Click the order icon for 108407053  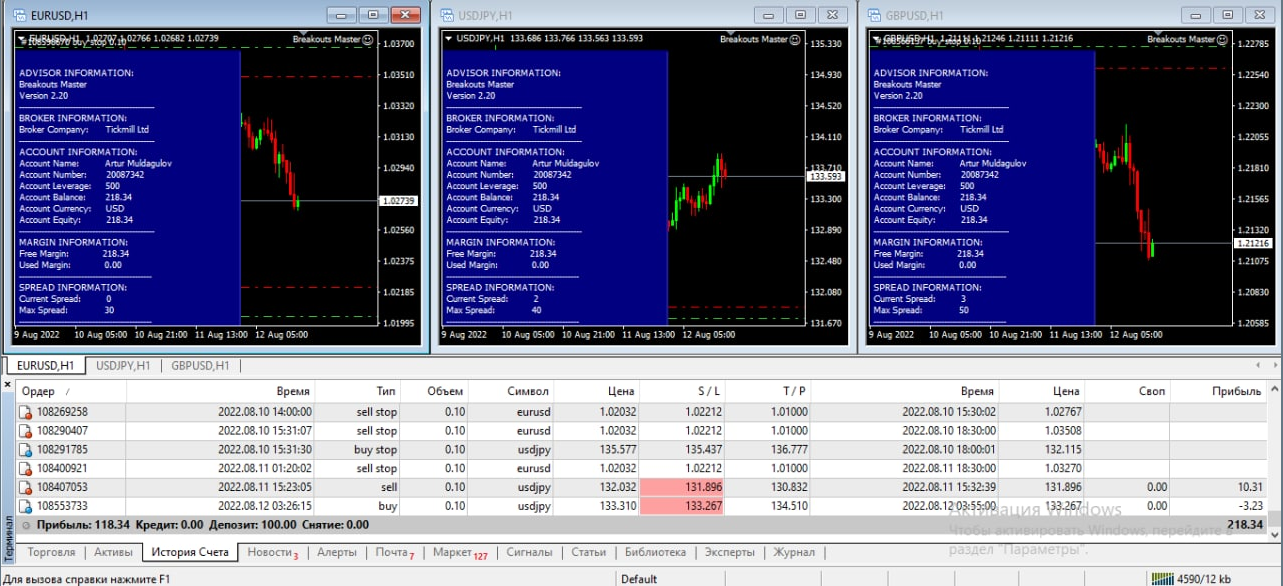(25, 487)
